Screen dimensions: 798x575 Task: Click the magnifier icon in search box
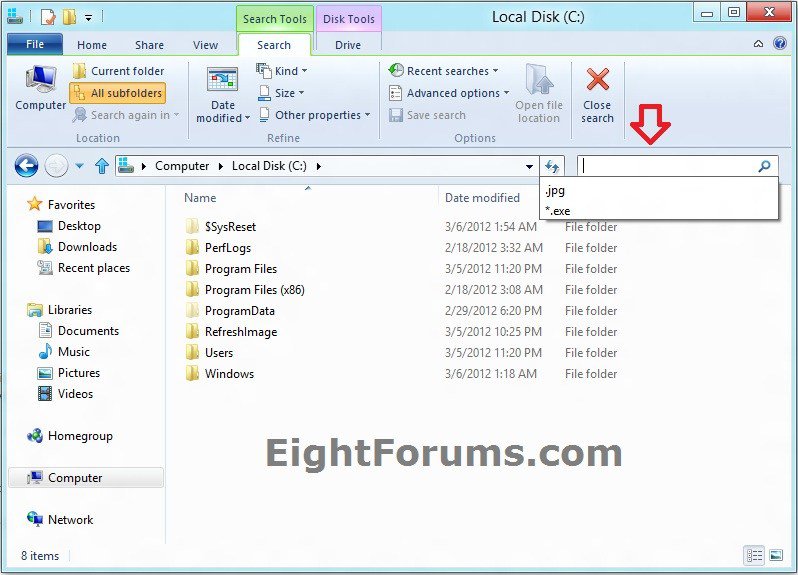click(765, 166)
